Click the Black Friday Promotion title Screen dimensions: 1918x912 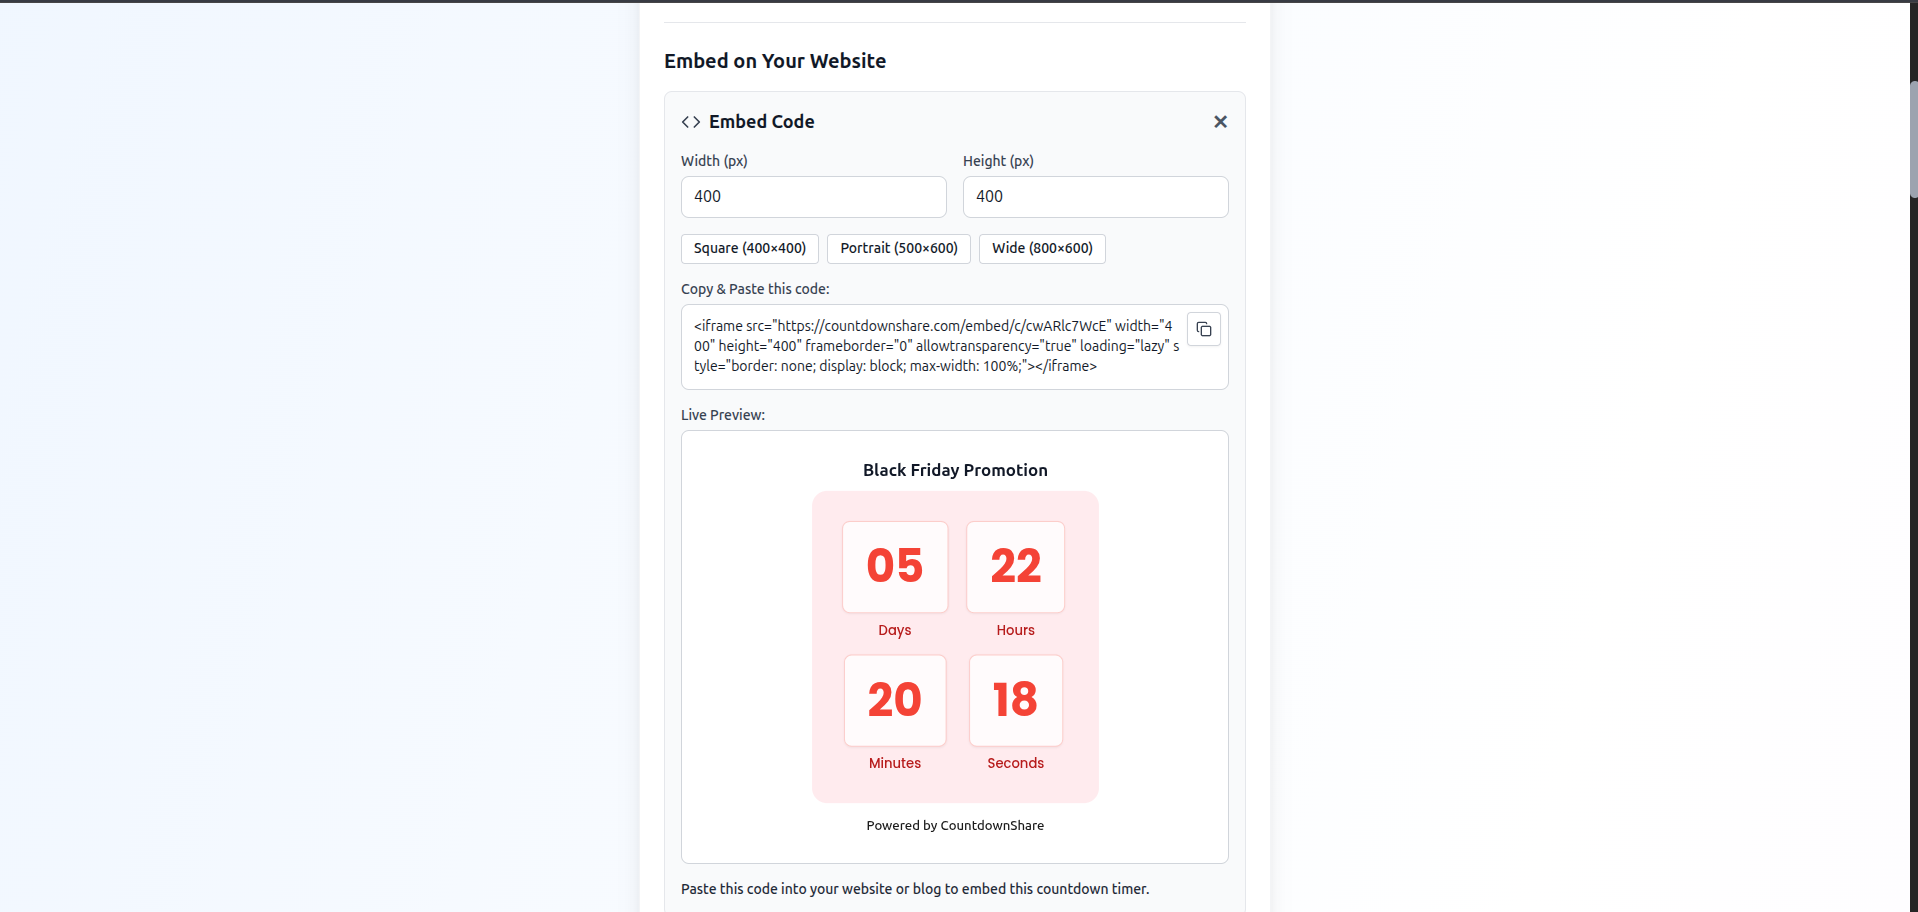tap(954, 469)
